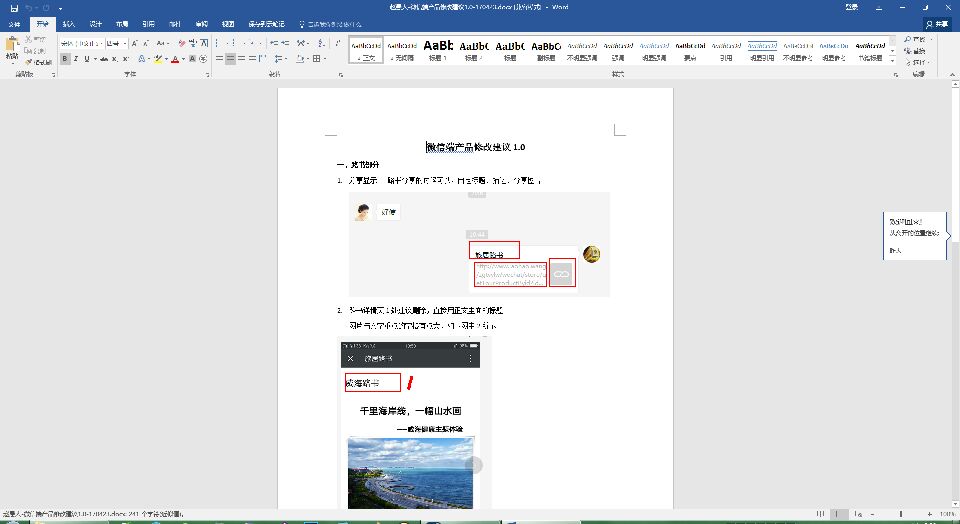Click the borders icon in paragraph group

pyautogui.click(x=317, y=59)
